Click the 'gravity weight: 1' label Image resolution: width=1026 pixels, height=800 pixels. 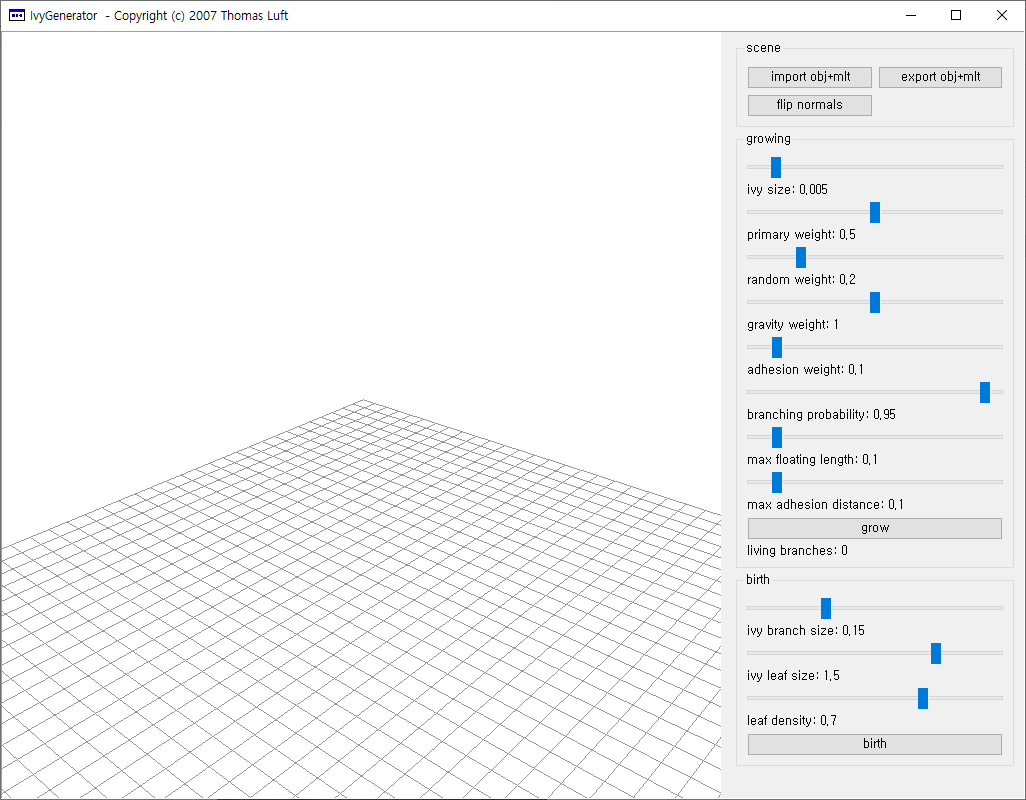(x=792, y=325)
